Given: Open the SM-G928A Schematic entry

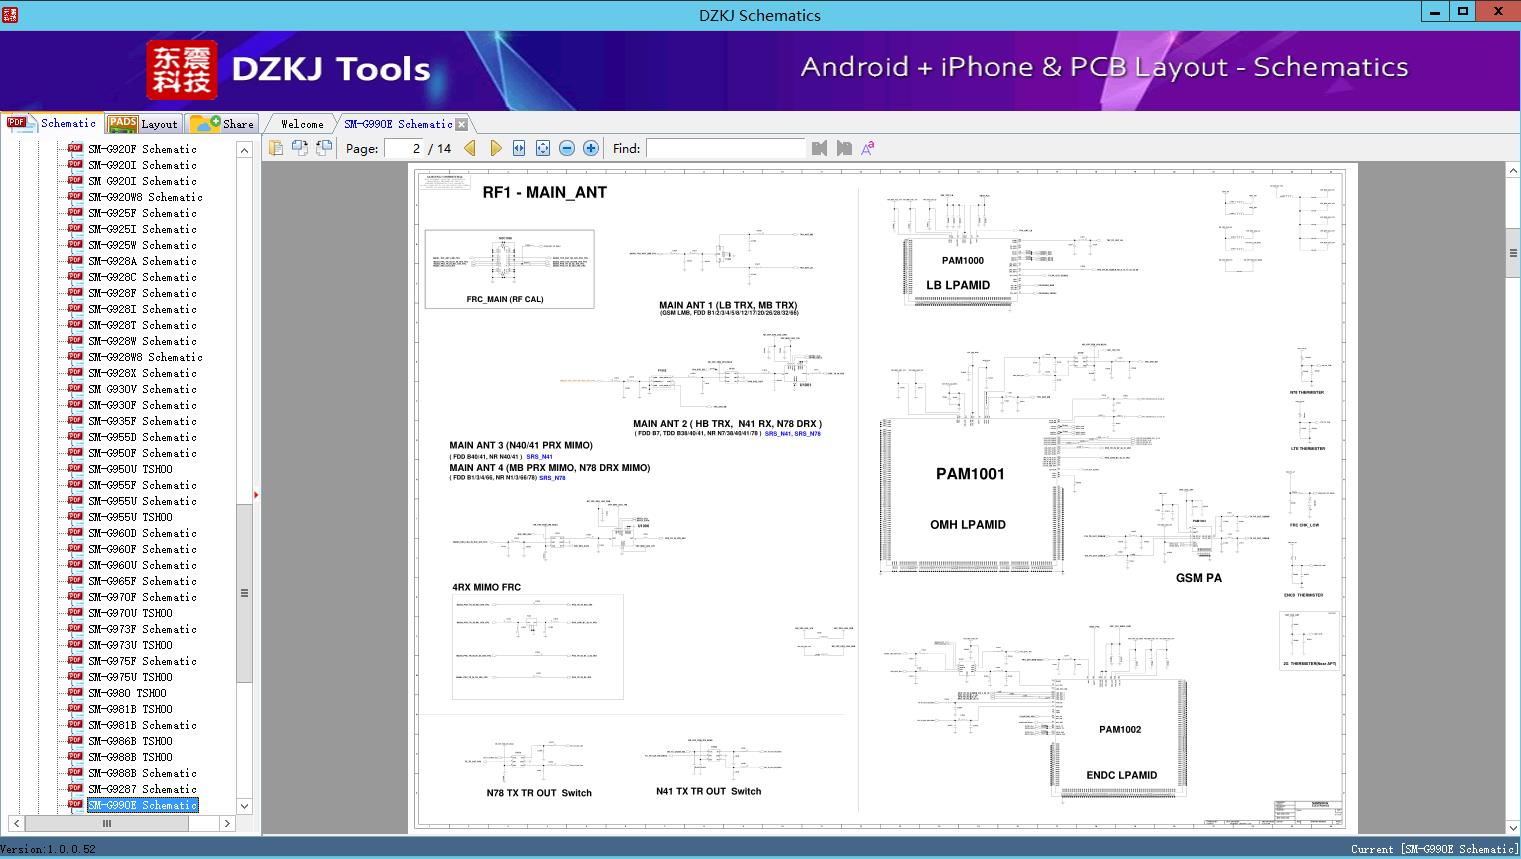Looking at the screenshot, I should [142, 261].
